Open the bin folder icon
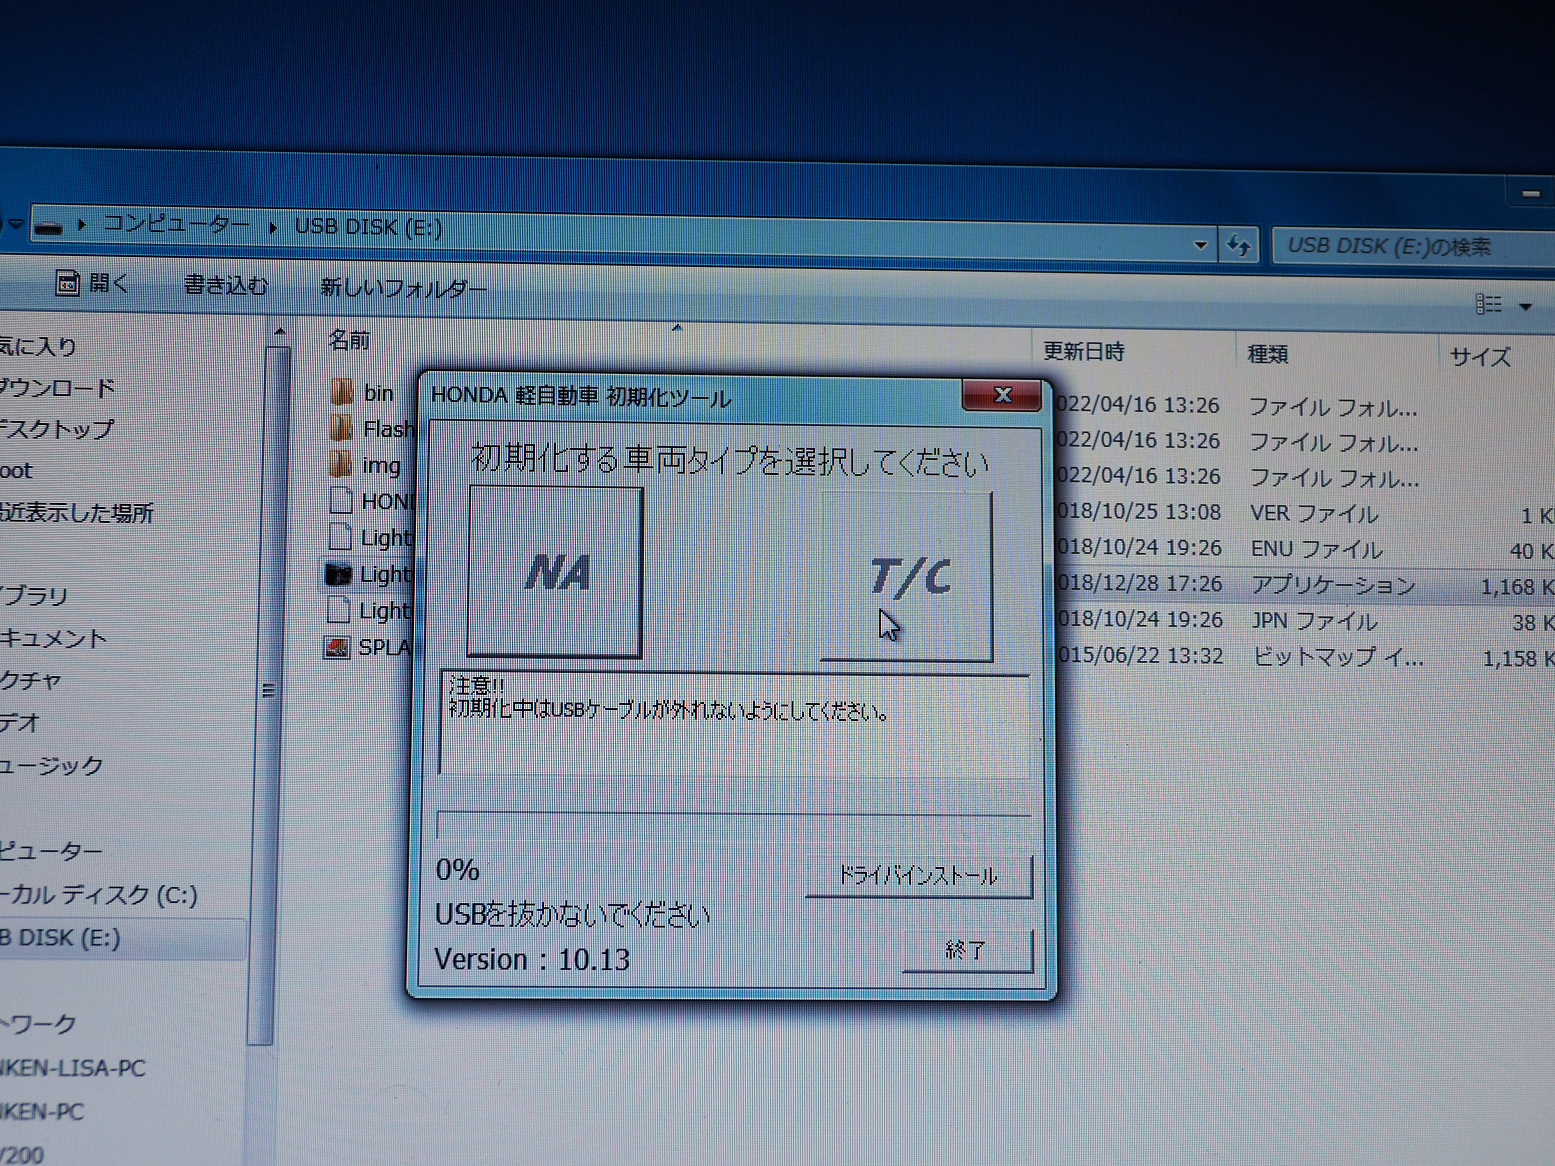This screenshot has height=1166, width=1555. pos(342,392)
